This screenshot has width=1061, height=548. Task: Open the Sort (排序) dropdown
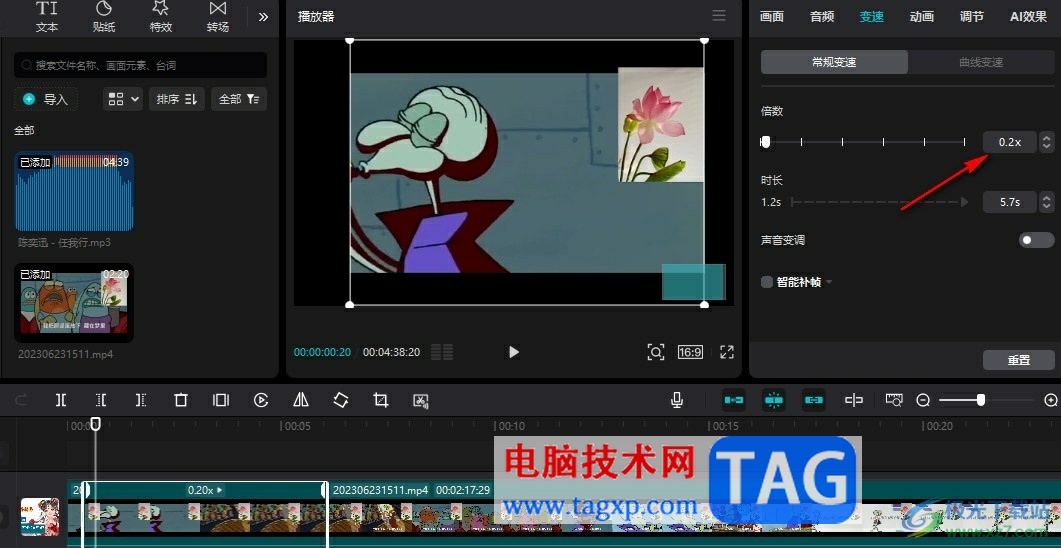coord(177,99)
